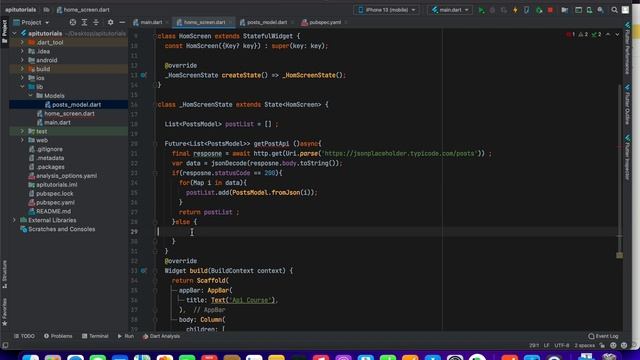Image resolution: width=640 pixels, height=360 pixels.
Task: Click override gutter icon at line 13
Action: pos(144,75)
